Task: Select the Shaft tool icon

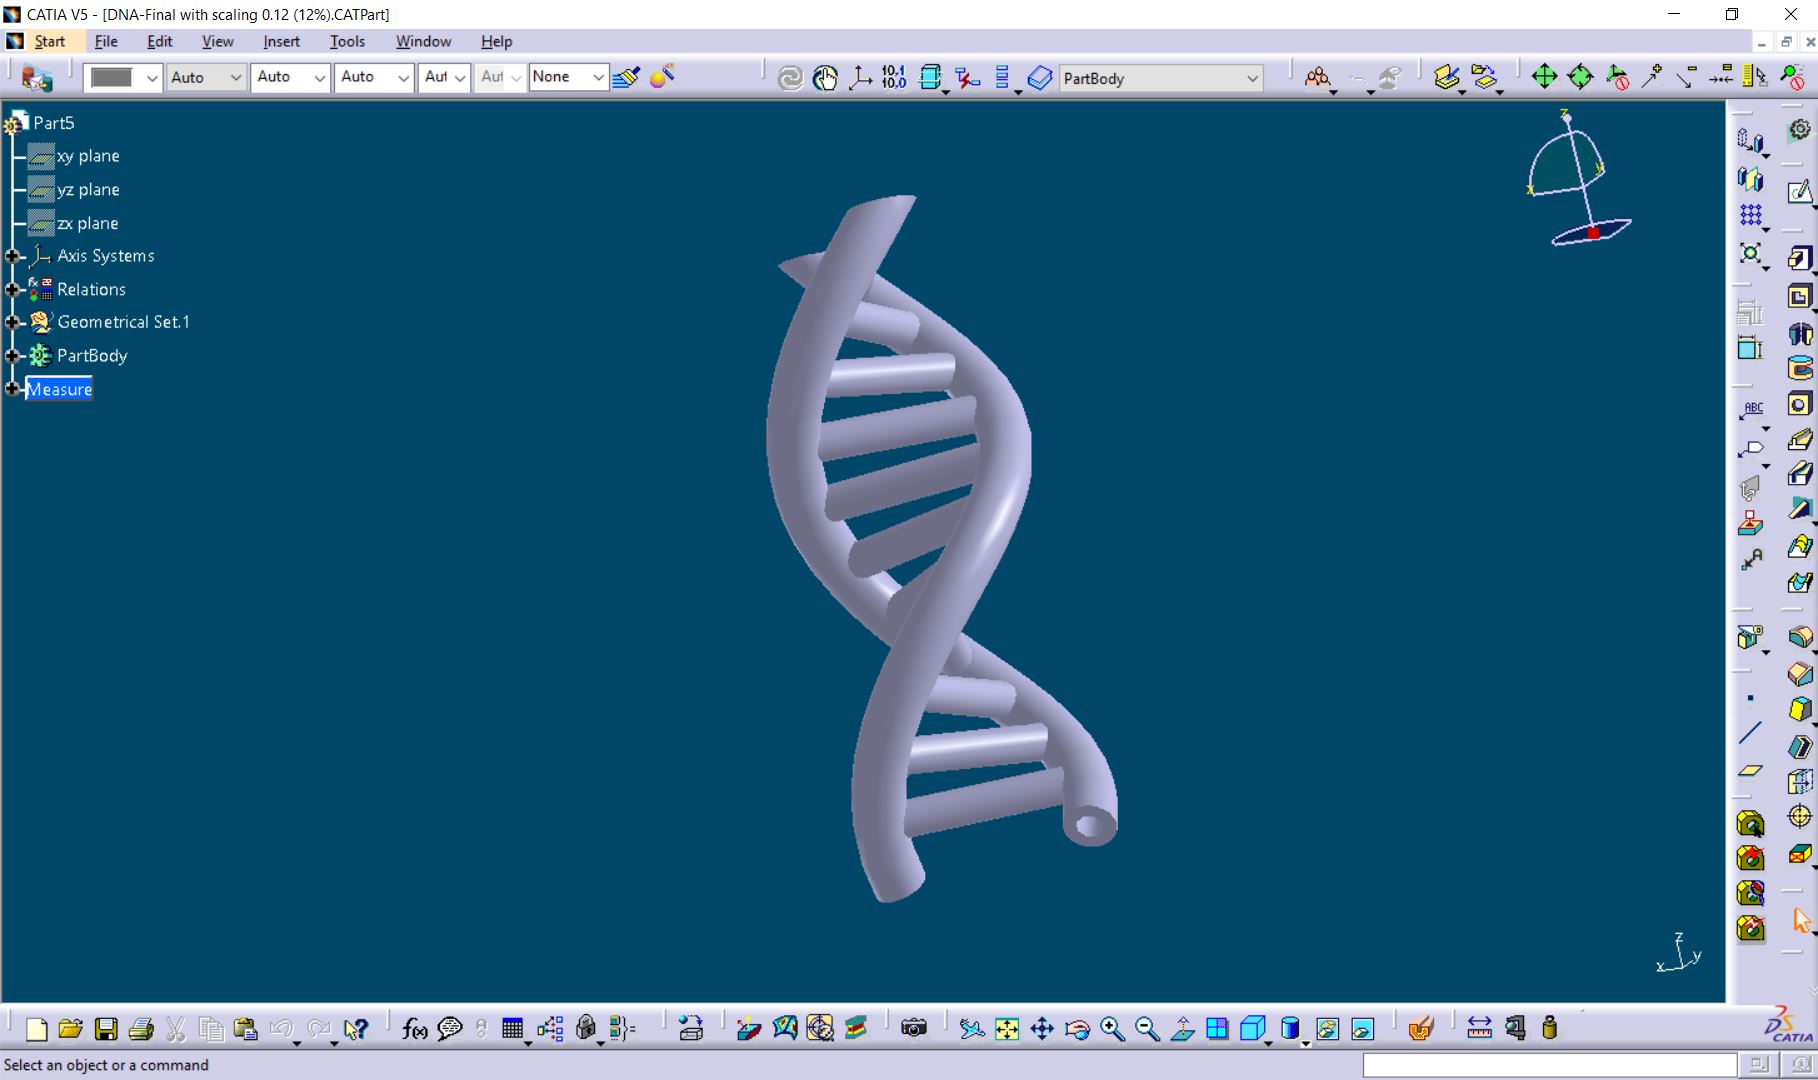Action: pos(1800,334)
